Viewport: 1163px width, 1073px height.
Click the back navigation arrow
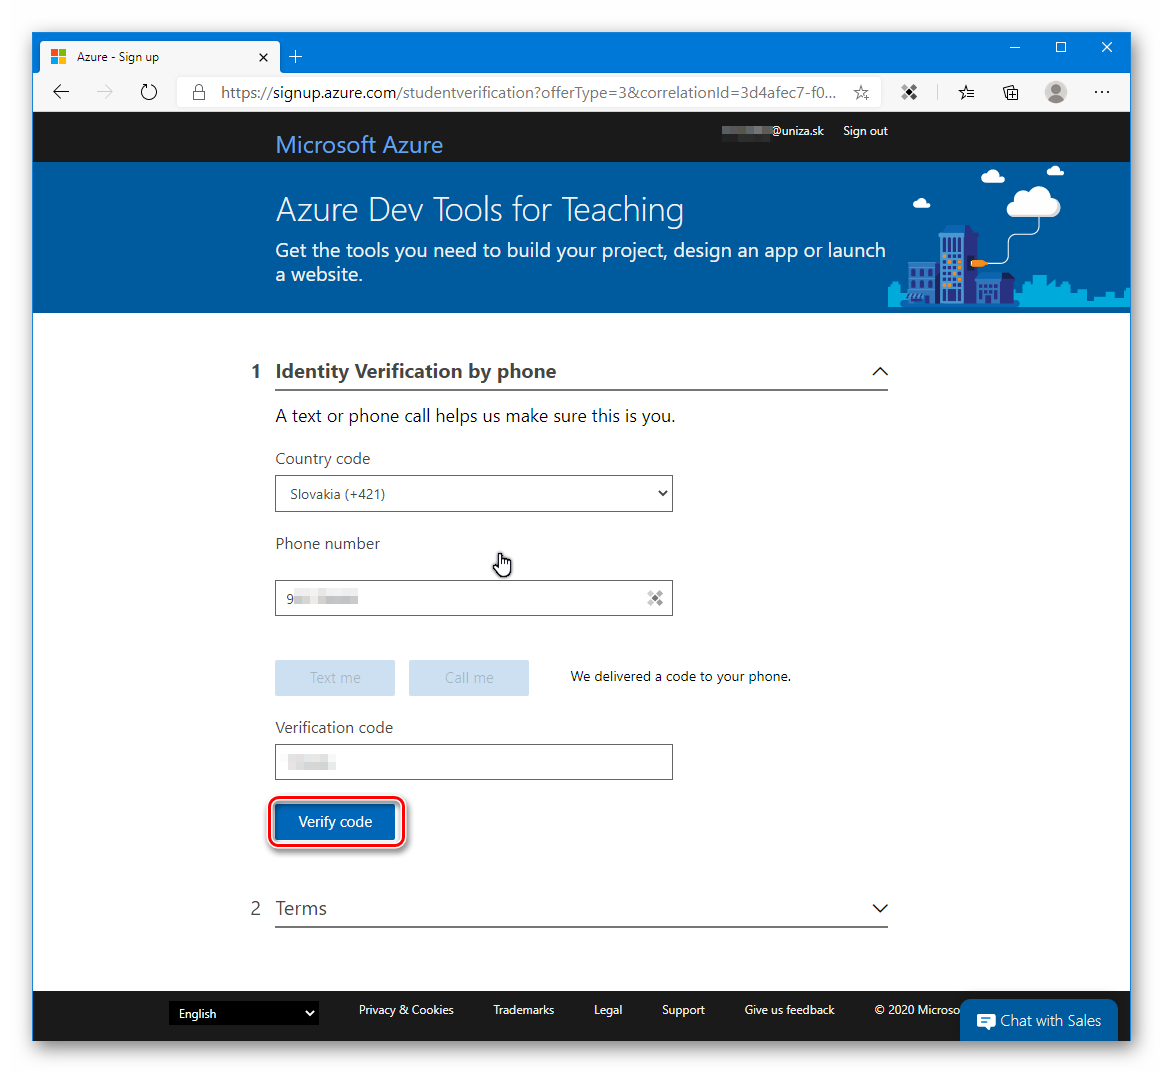pos(61,91)
